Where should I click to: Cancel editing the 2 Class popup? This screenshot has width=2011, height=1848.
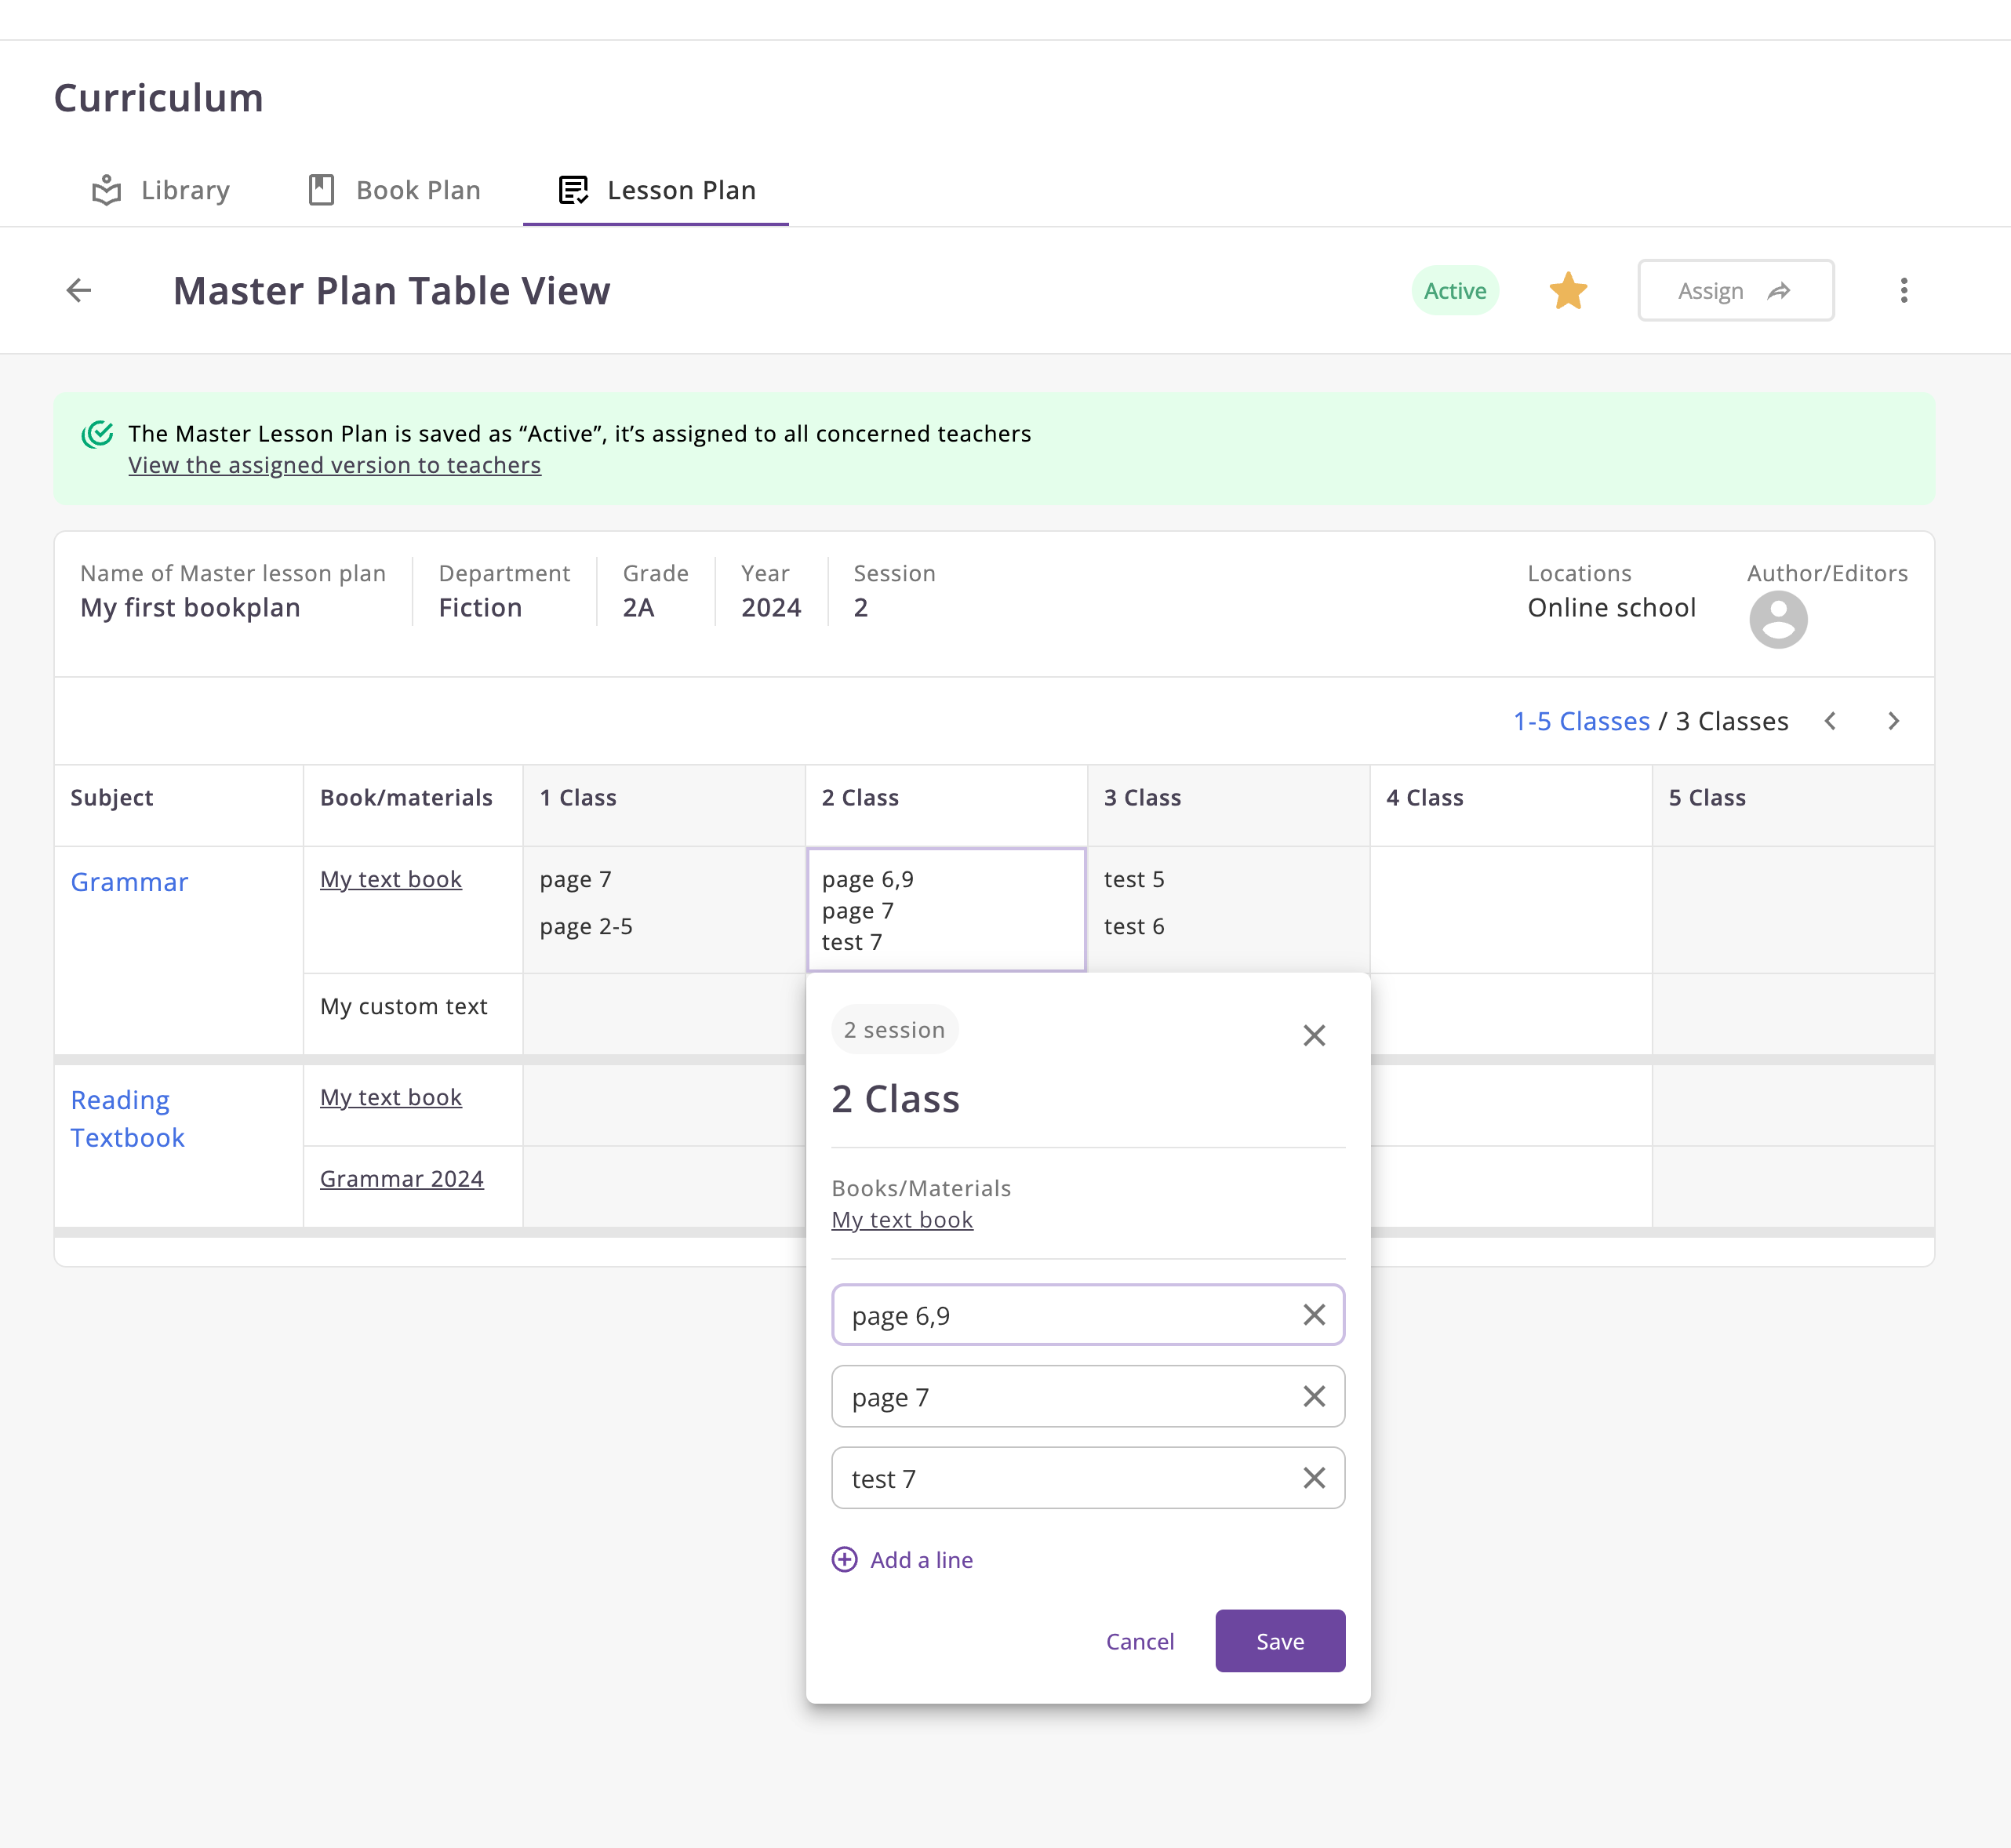coord(1139,1641)
